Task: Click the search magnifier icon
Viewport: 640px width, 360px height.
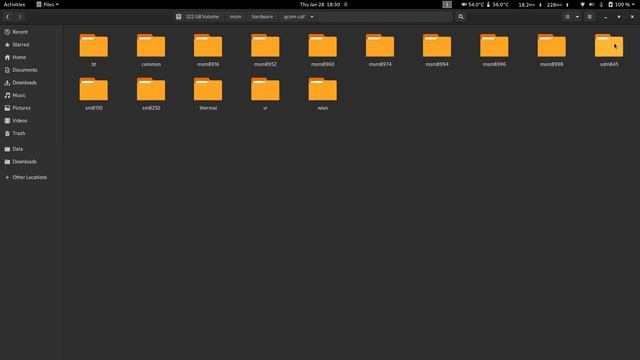Action: tap(461, 17)
